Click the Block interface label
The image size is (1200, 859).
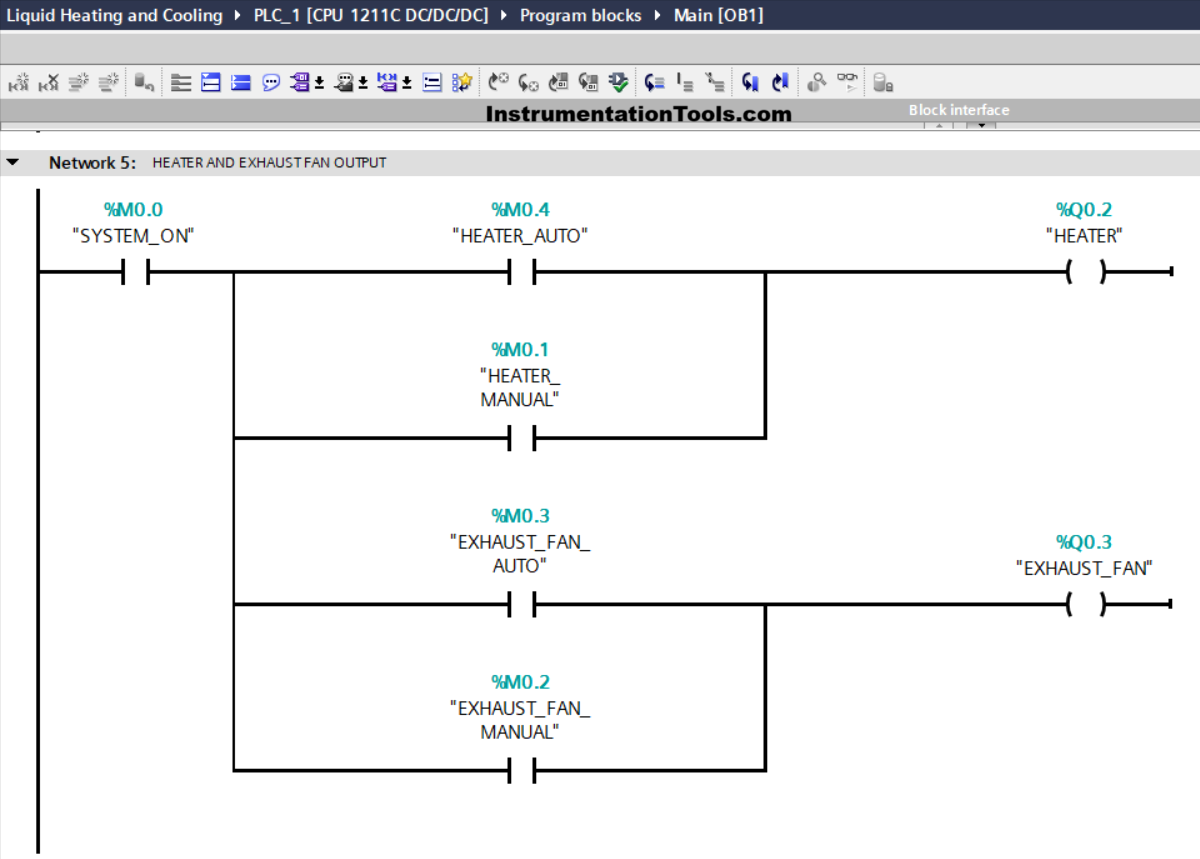(959, 110)
